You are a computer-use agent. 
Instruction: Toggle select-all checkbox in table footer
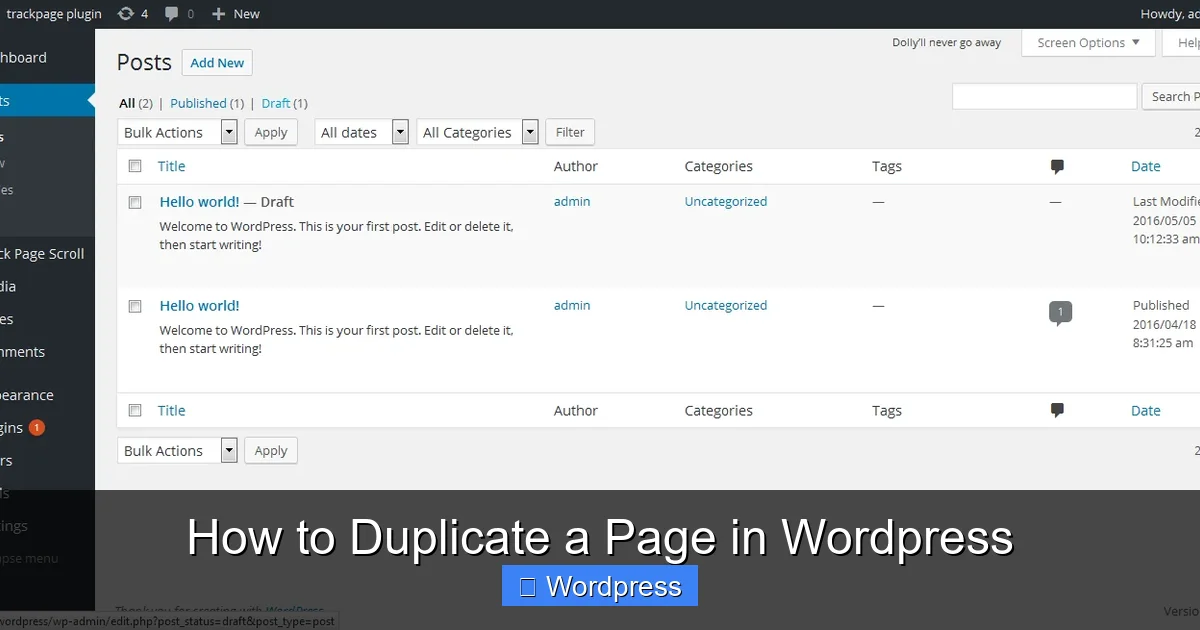tap(135, 411)
